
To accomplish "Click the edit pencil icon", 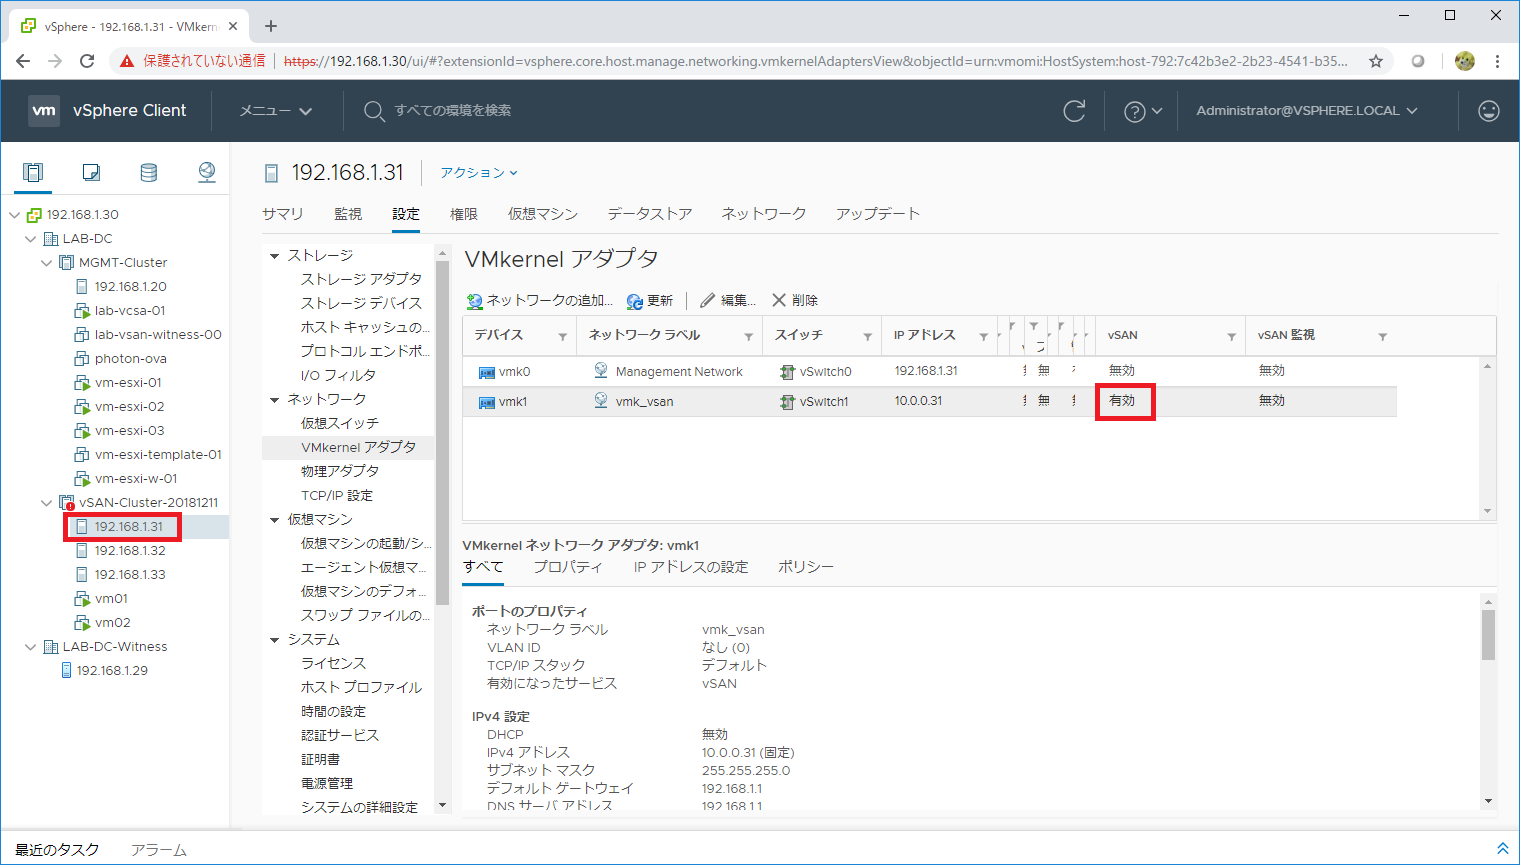I will click(x=708, y=300).
